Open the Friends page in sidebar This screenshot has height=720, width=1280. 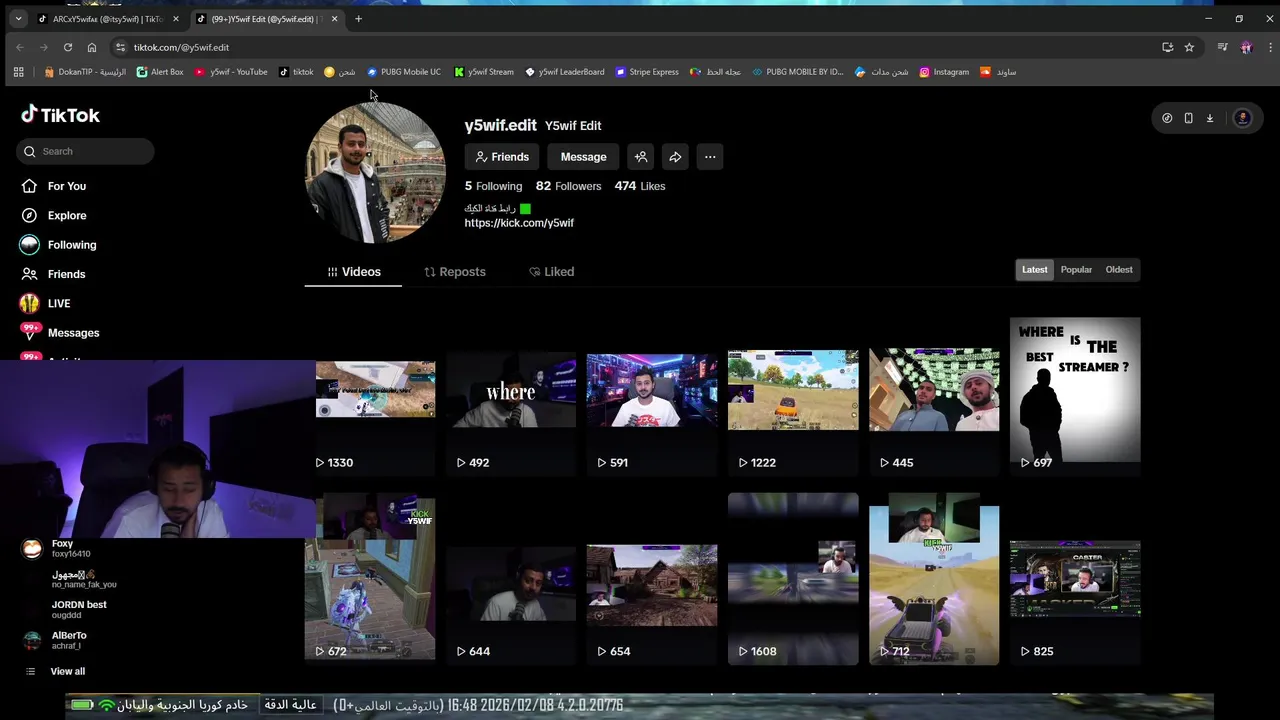tap(66, 274)
